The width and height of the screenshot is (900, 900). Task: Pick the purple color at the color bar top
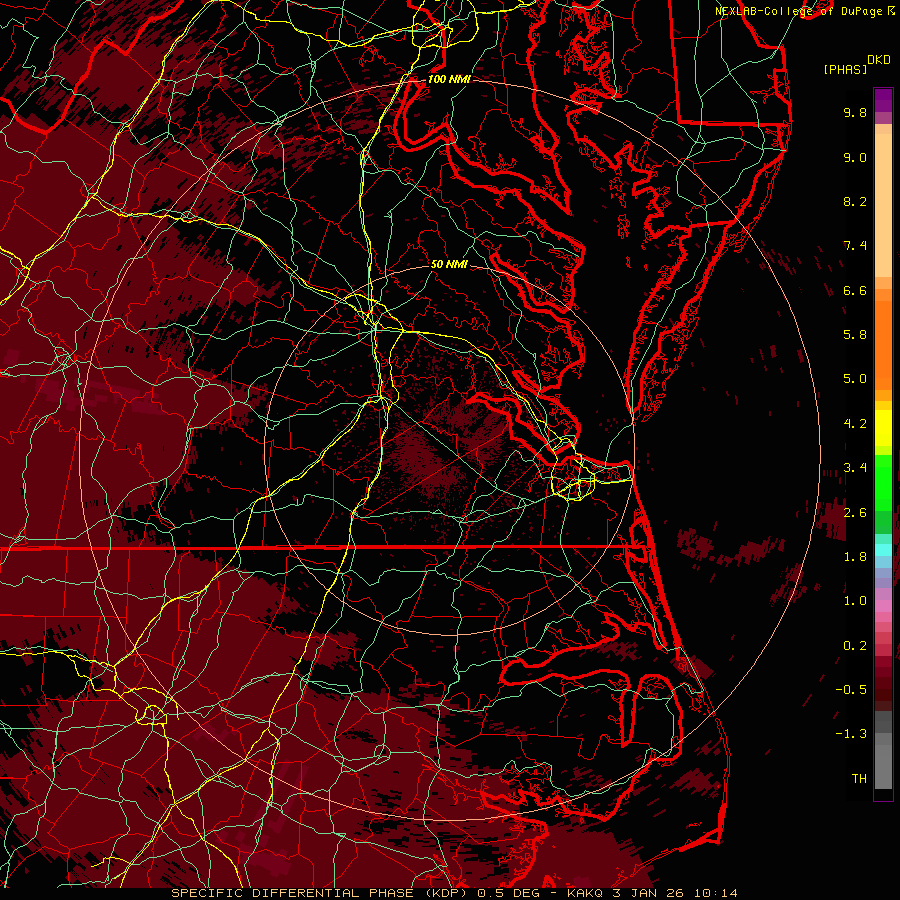(883, 100)
